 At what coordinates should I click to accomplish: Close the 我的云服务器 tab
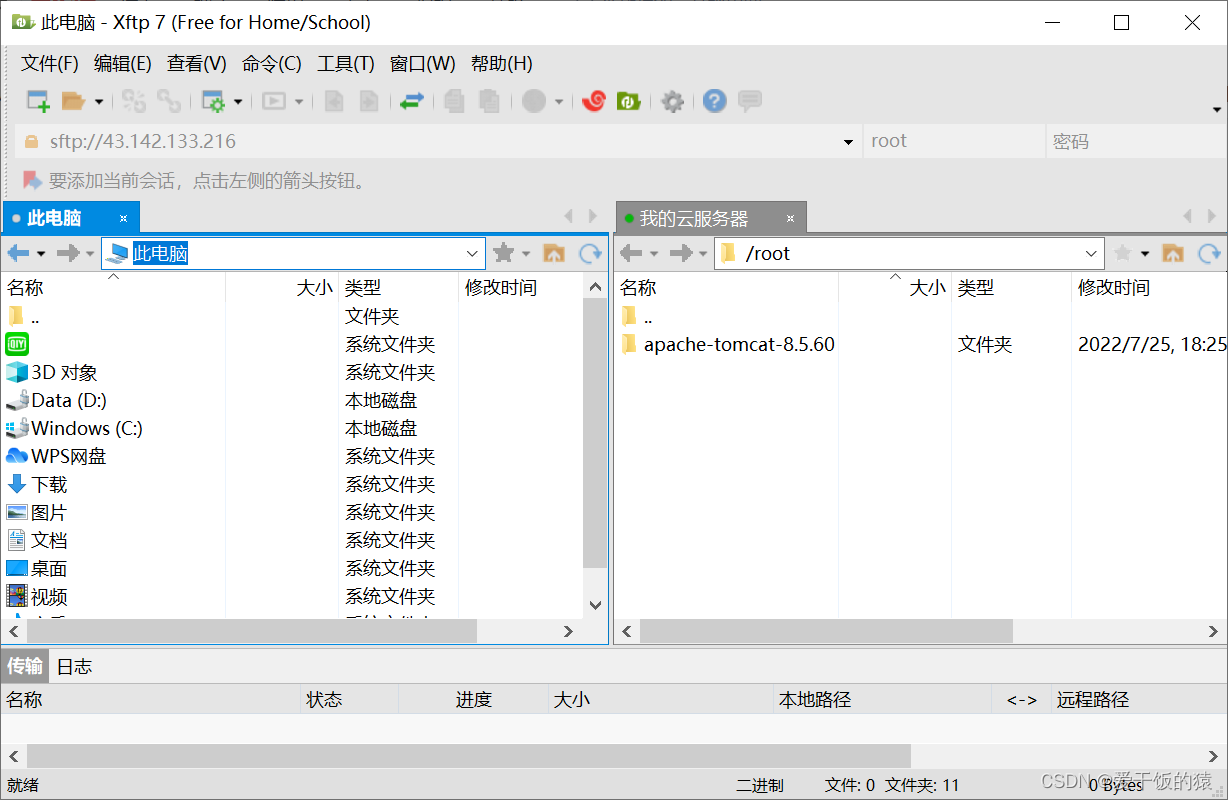[x=790, y=218]
